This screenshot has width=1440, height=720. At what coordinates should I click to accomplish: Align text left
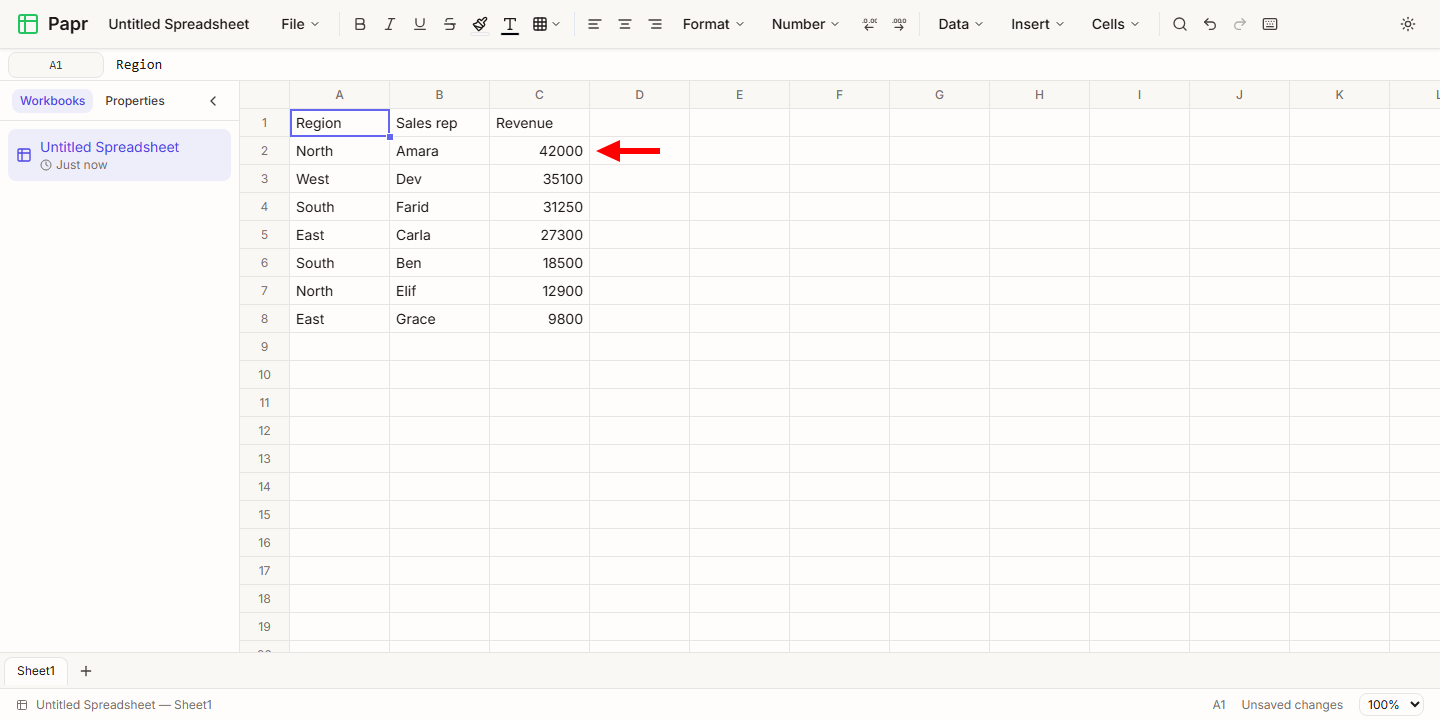pyautogui.click(x=595, y=24)
